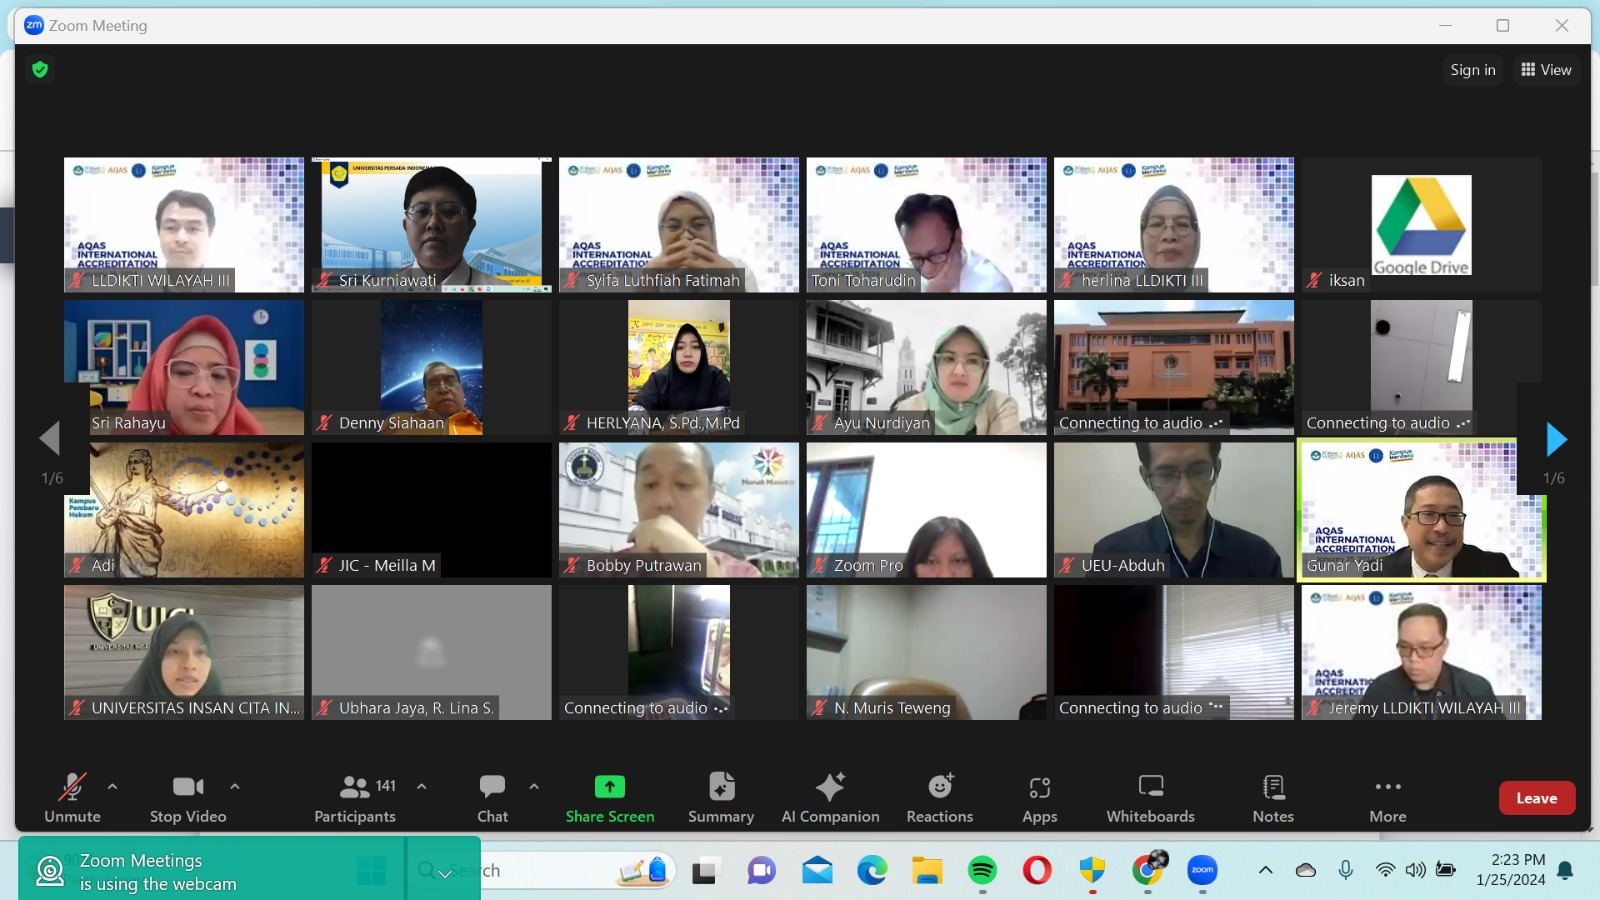Screen dimensions: 1600x900
Task: Select Jeremy LLDIKTI WILAYAH III tile
Action: (x=1421, y=652)
